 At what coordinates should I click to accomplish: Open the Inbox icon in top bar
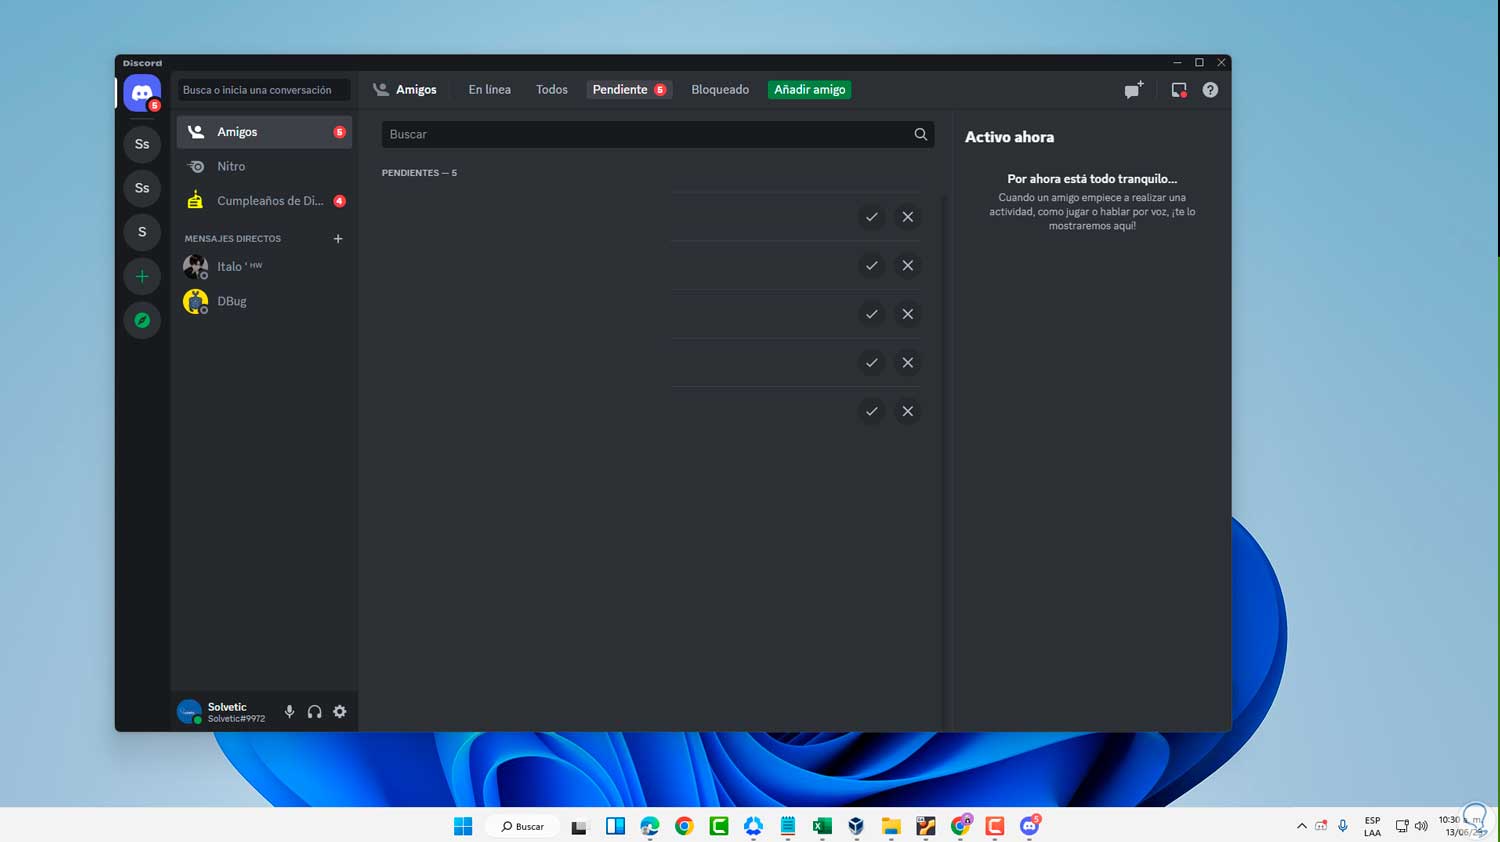(x=1179, y=90)
